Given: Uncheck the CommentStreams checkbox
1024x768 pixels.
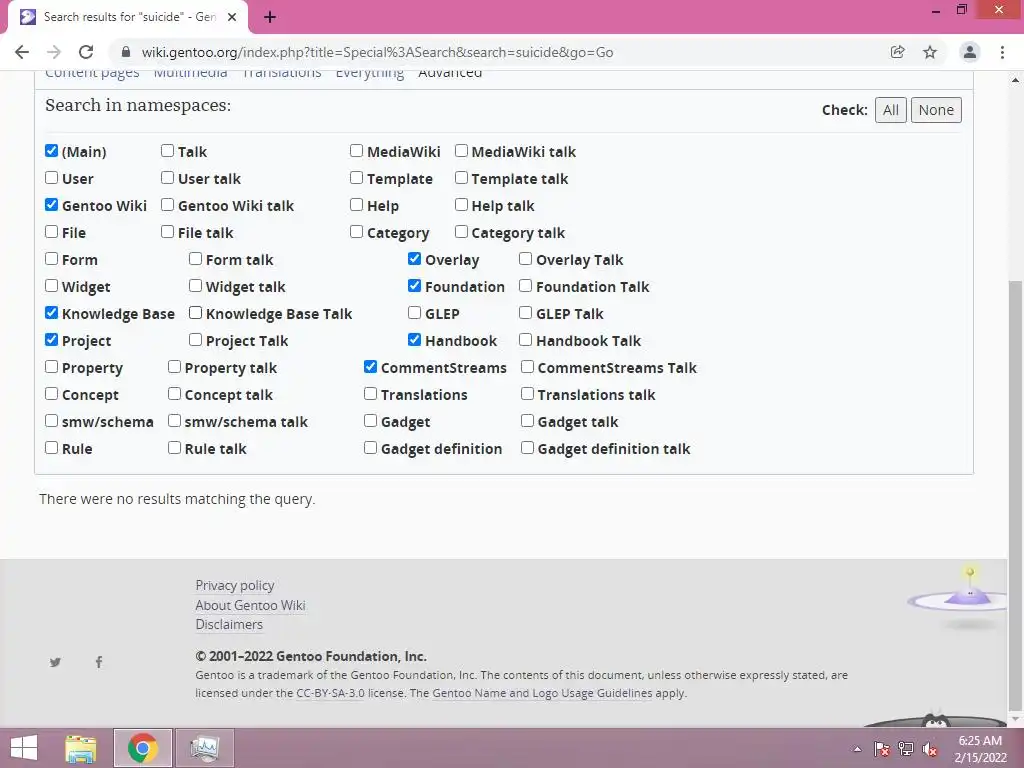Looking at the screenshot, I should (x=370, y=366).
